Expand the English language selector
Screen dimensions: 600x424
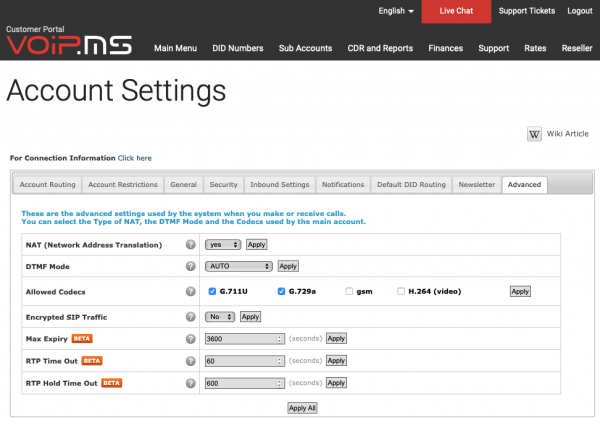(x=396, y=11)
